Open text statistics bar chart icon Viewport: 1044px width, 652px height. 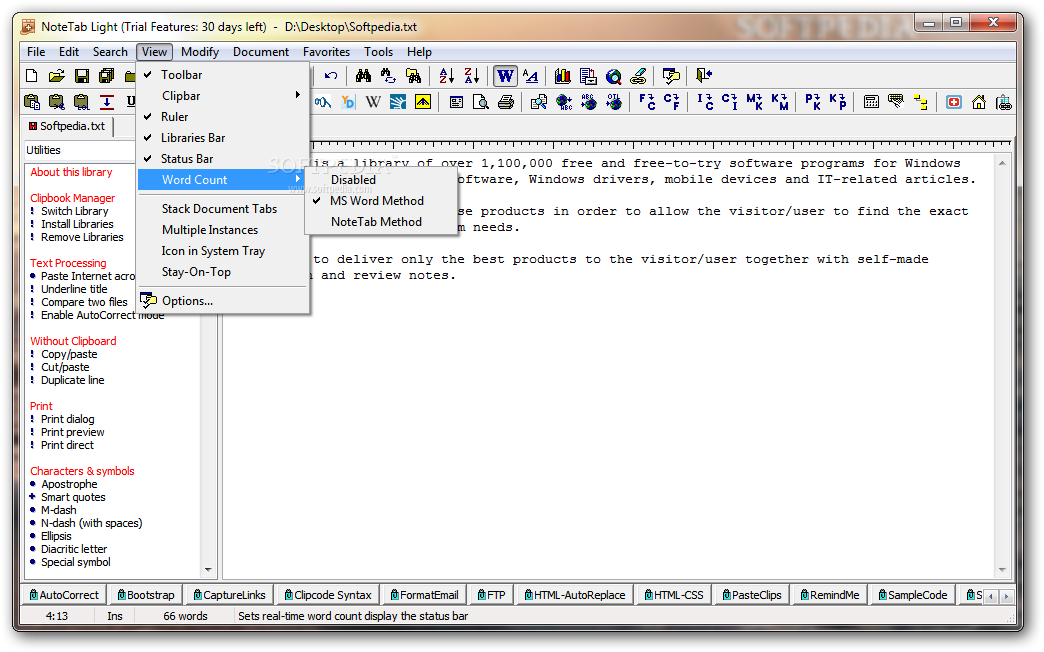click(563, 76)
